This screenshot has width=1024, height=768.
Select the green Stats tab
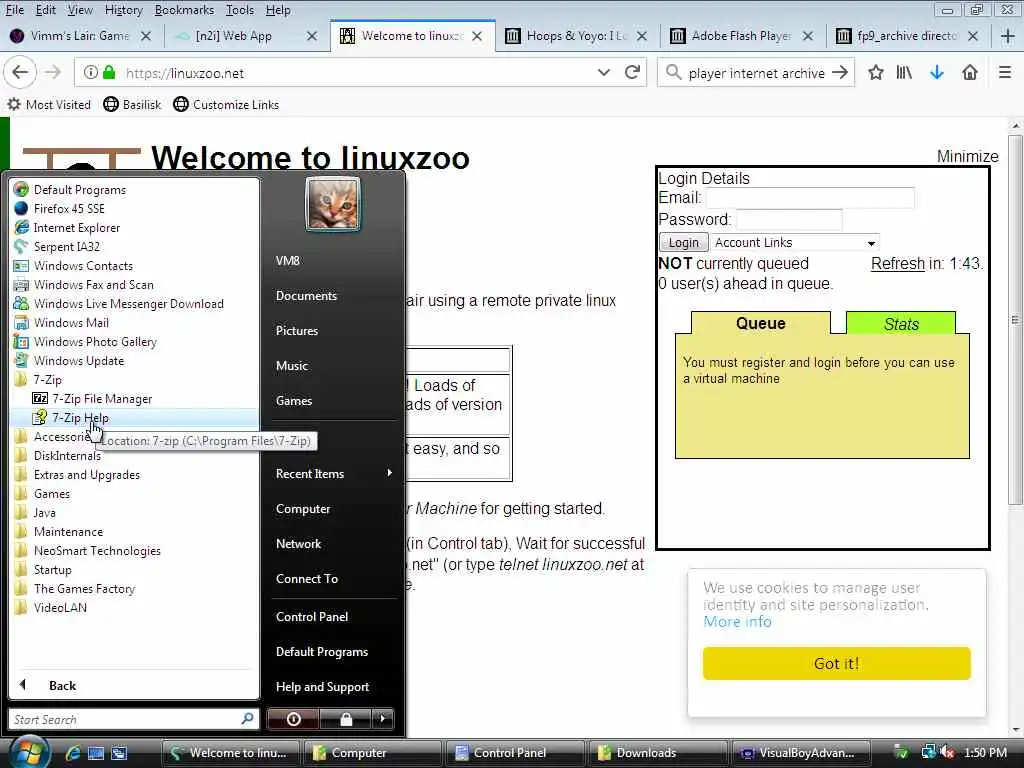(901, 323)
